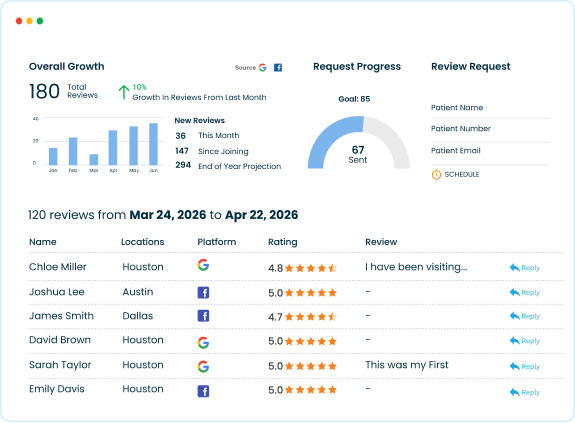The height and width of the screenshot is (423, 575).
Task: Click the name Chloe Miller
Action: click(58, 267)
